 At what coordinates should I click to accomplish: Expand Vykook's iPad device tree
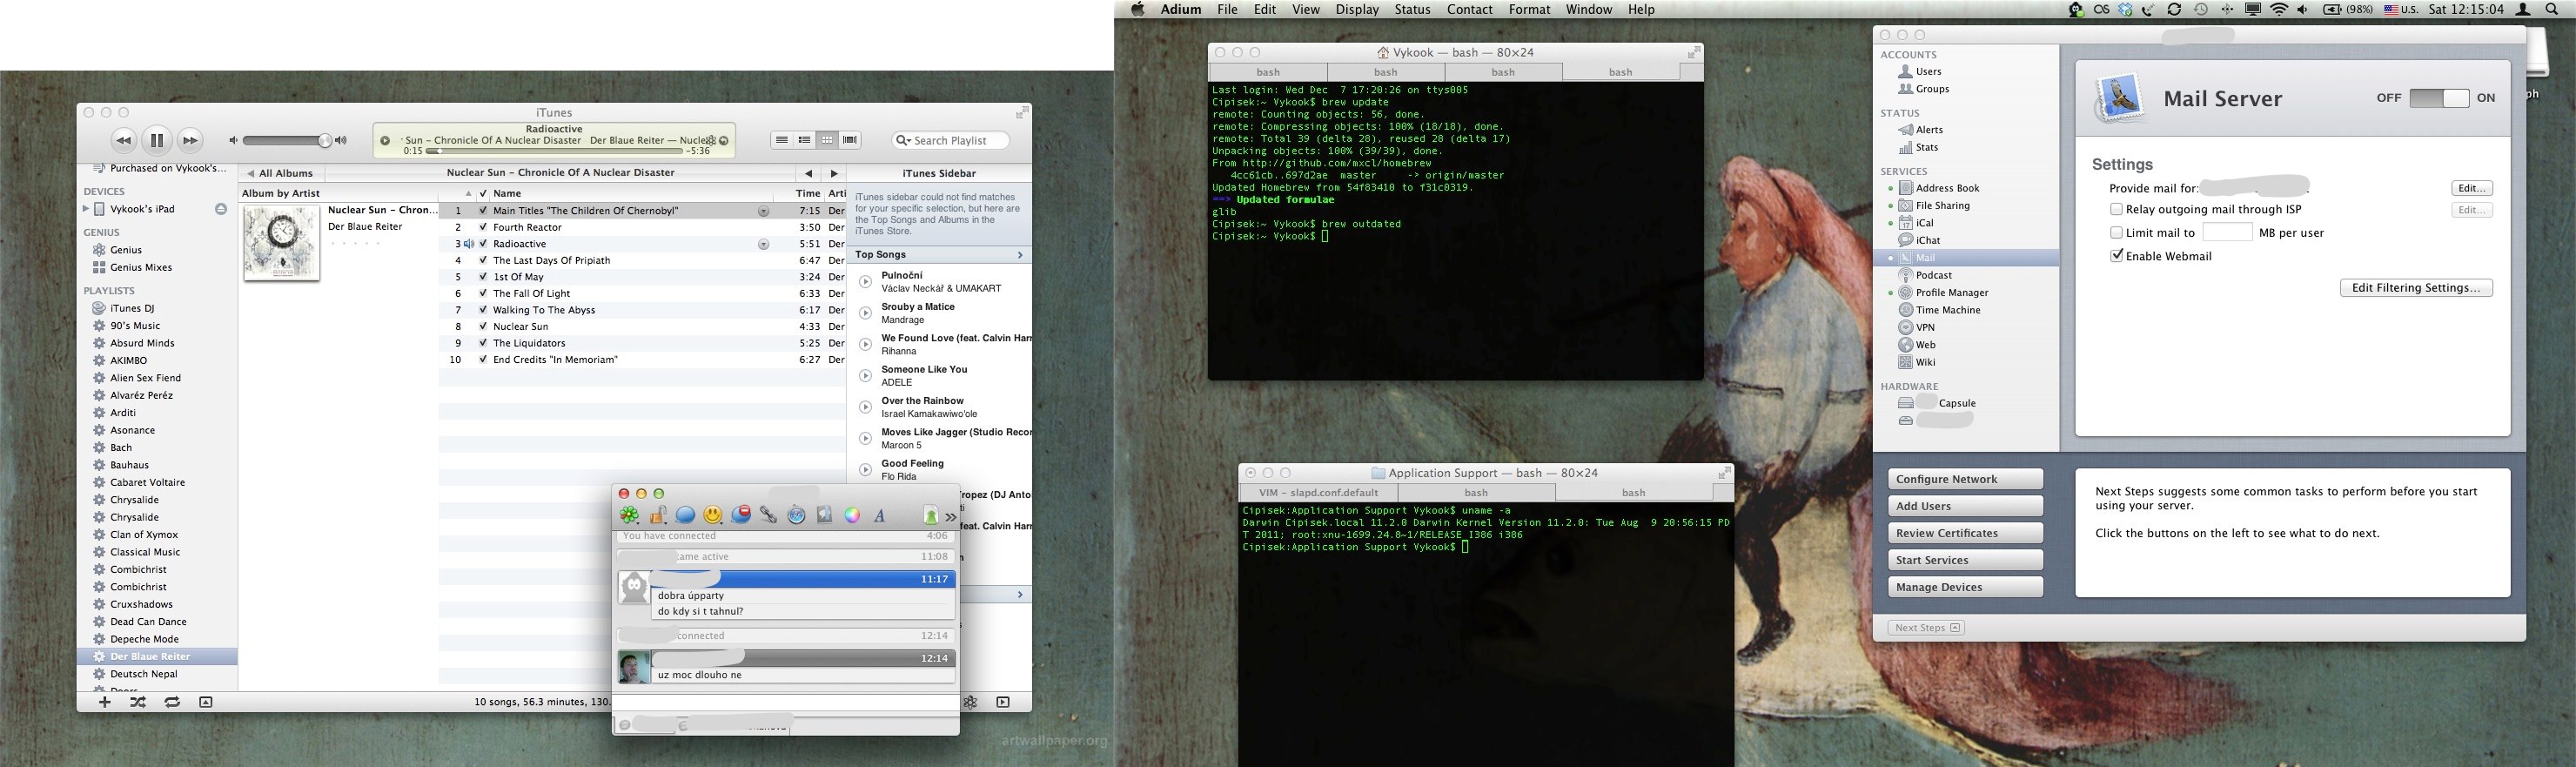(86, 209)
